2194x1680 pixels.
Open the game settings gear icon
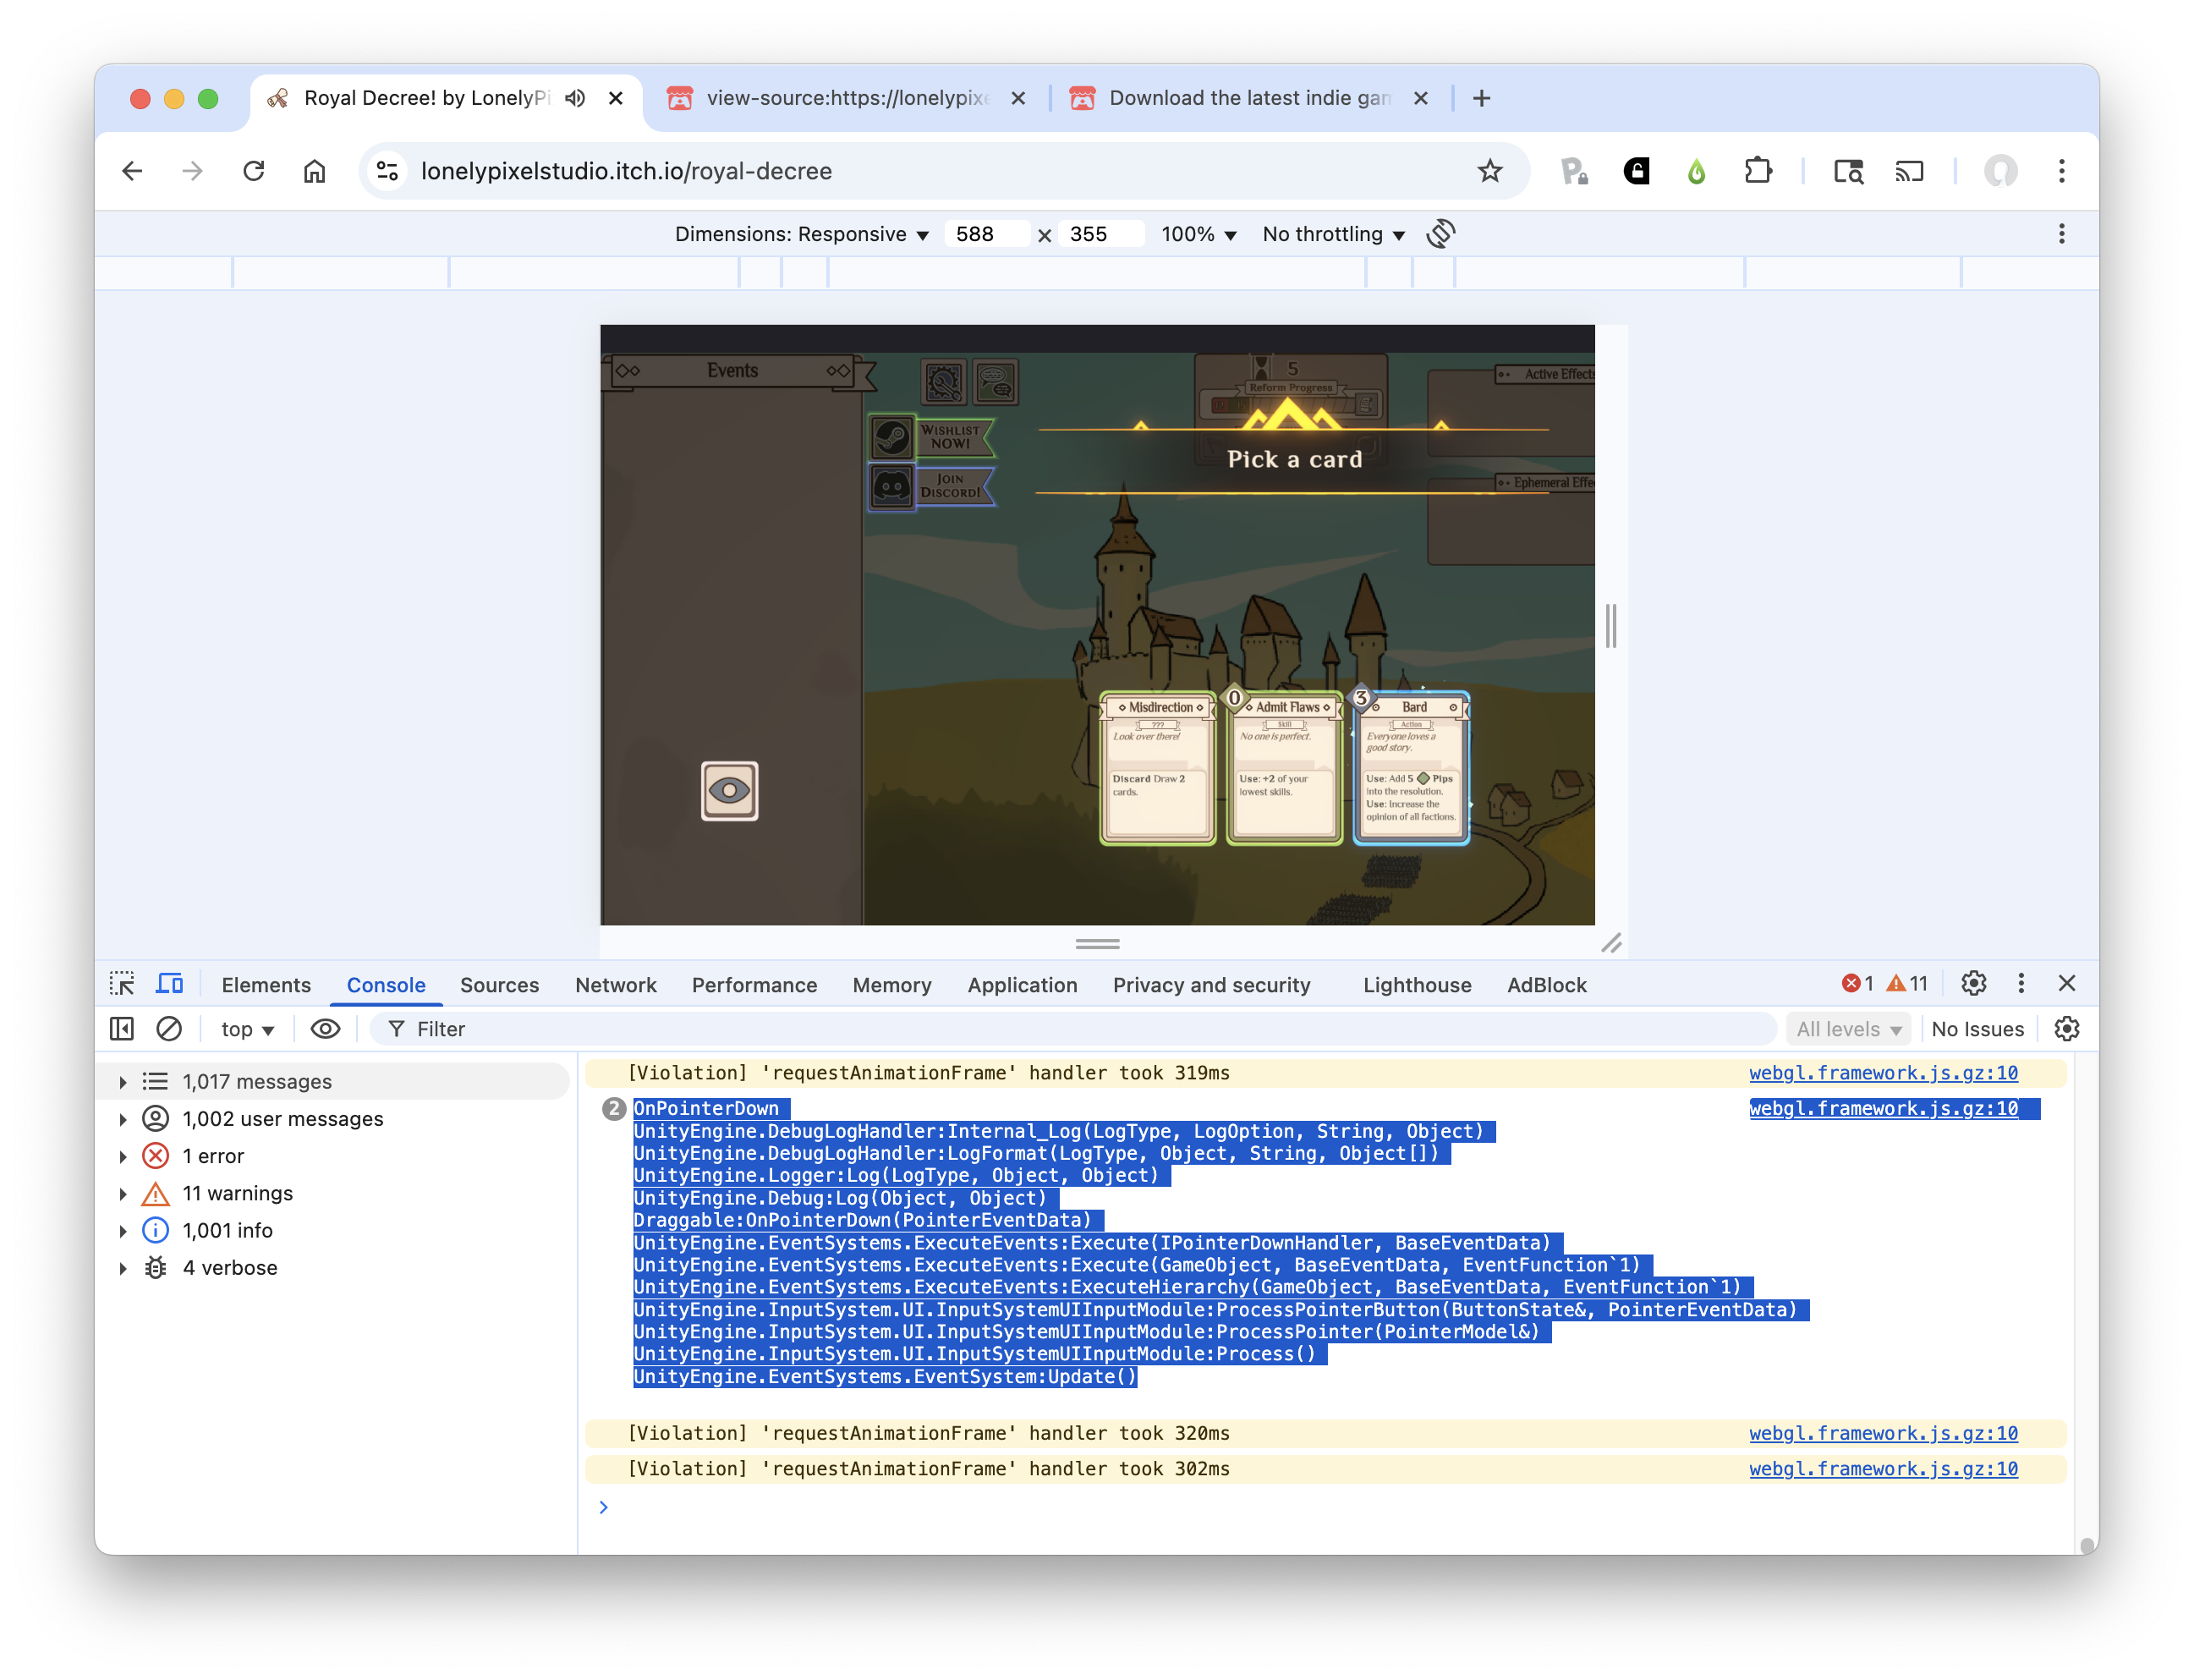click(943, 382)
